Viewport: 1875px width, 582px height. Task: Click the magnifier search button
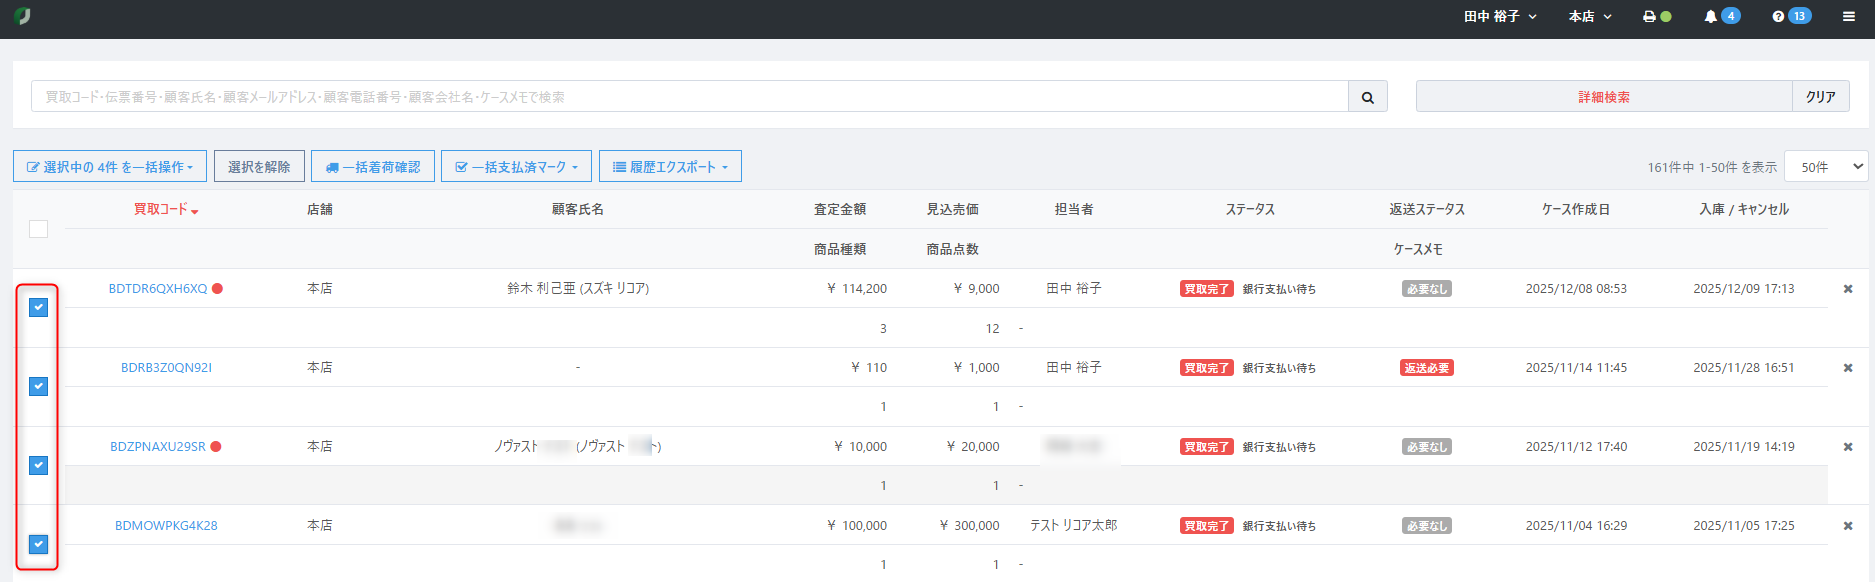pyautogui.click(x=1367, y=97)
